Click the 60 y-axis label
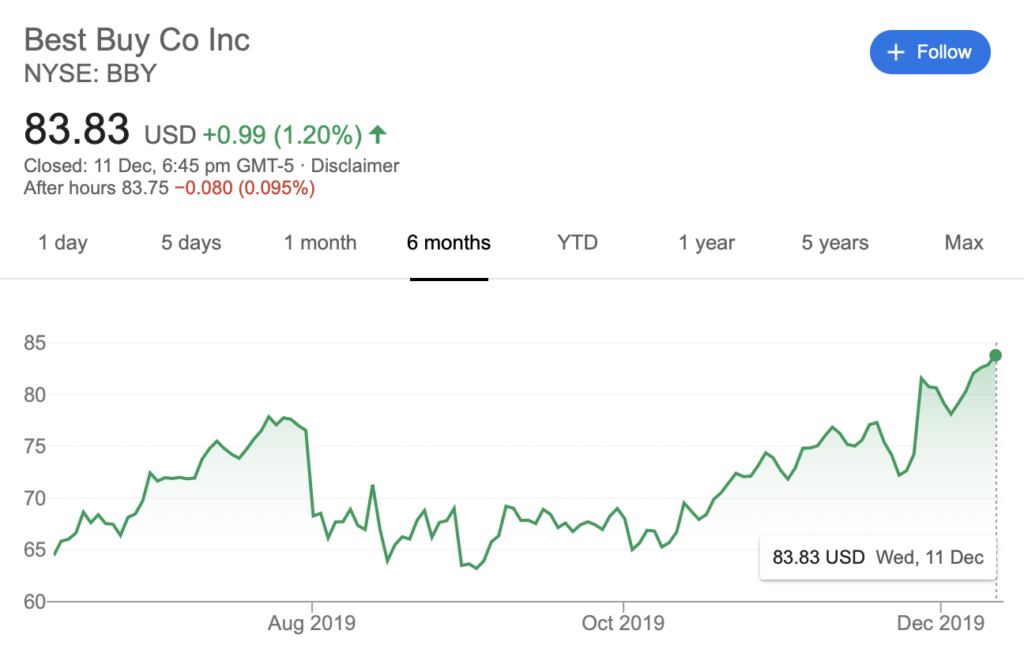The height and width of the screenshot is (668, 1024). tap(35, 601)
